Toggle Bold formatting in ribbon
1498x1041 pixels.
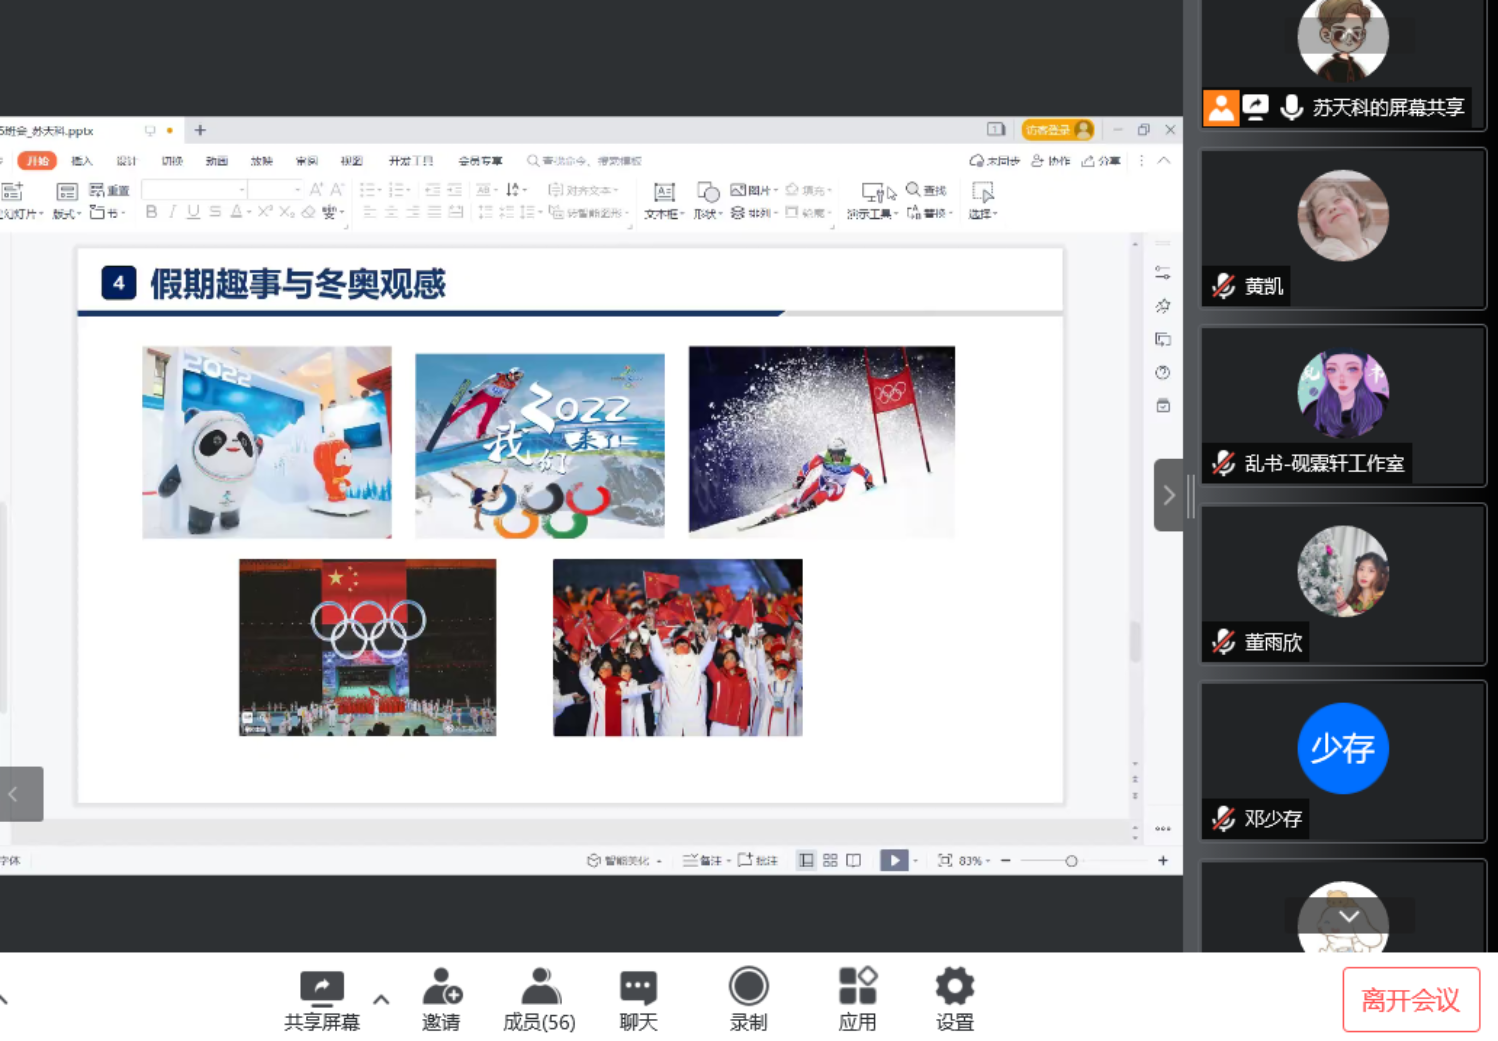pyautogui.click(x=151, y=212)
